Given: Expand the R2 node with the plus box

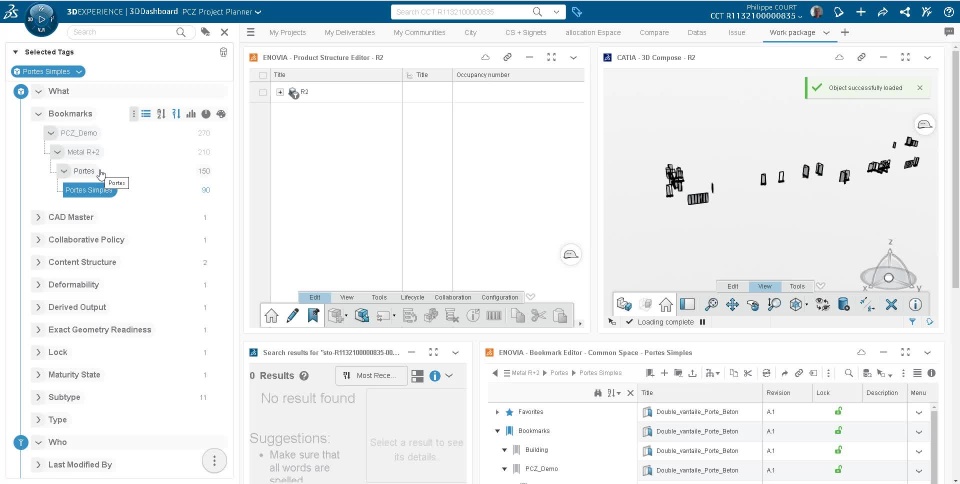Looking at the screenshot, I should pyautogui.click(x=280, y=92).
